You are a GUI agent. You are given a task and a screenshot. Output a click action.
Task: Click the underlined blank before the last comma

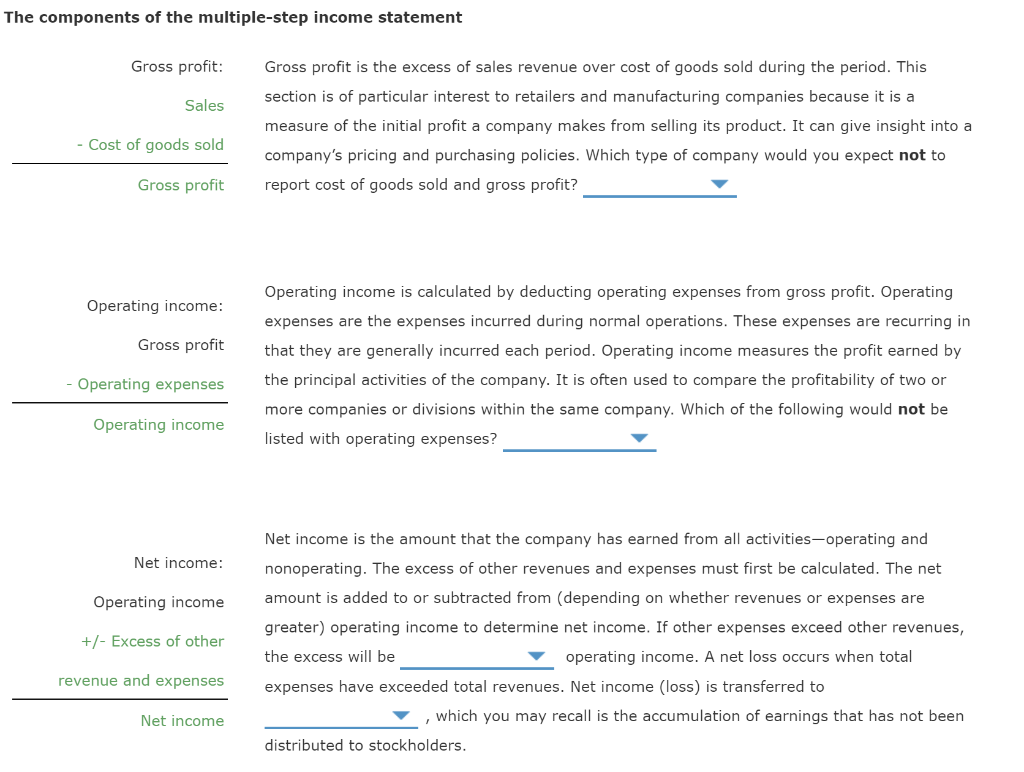click(x=340, y=716)
